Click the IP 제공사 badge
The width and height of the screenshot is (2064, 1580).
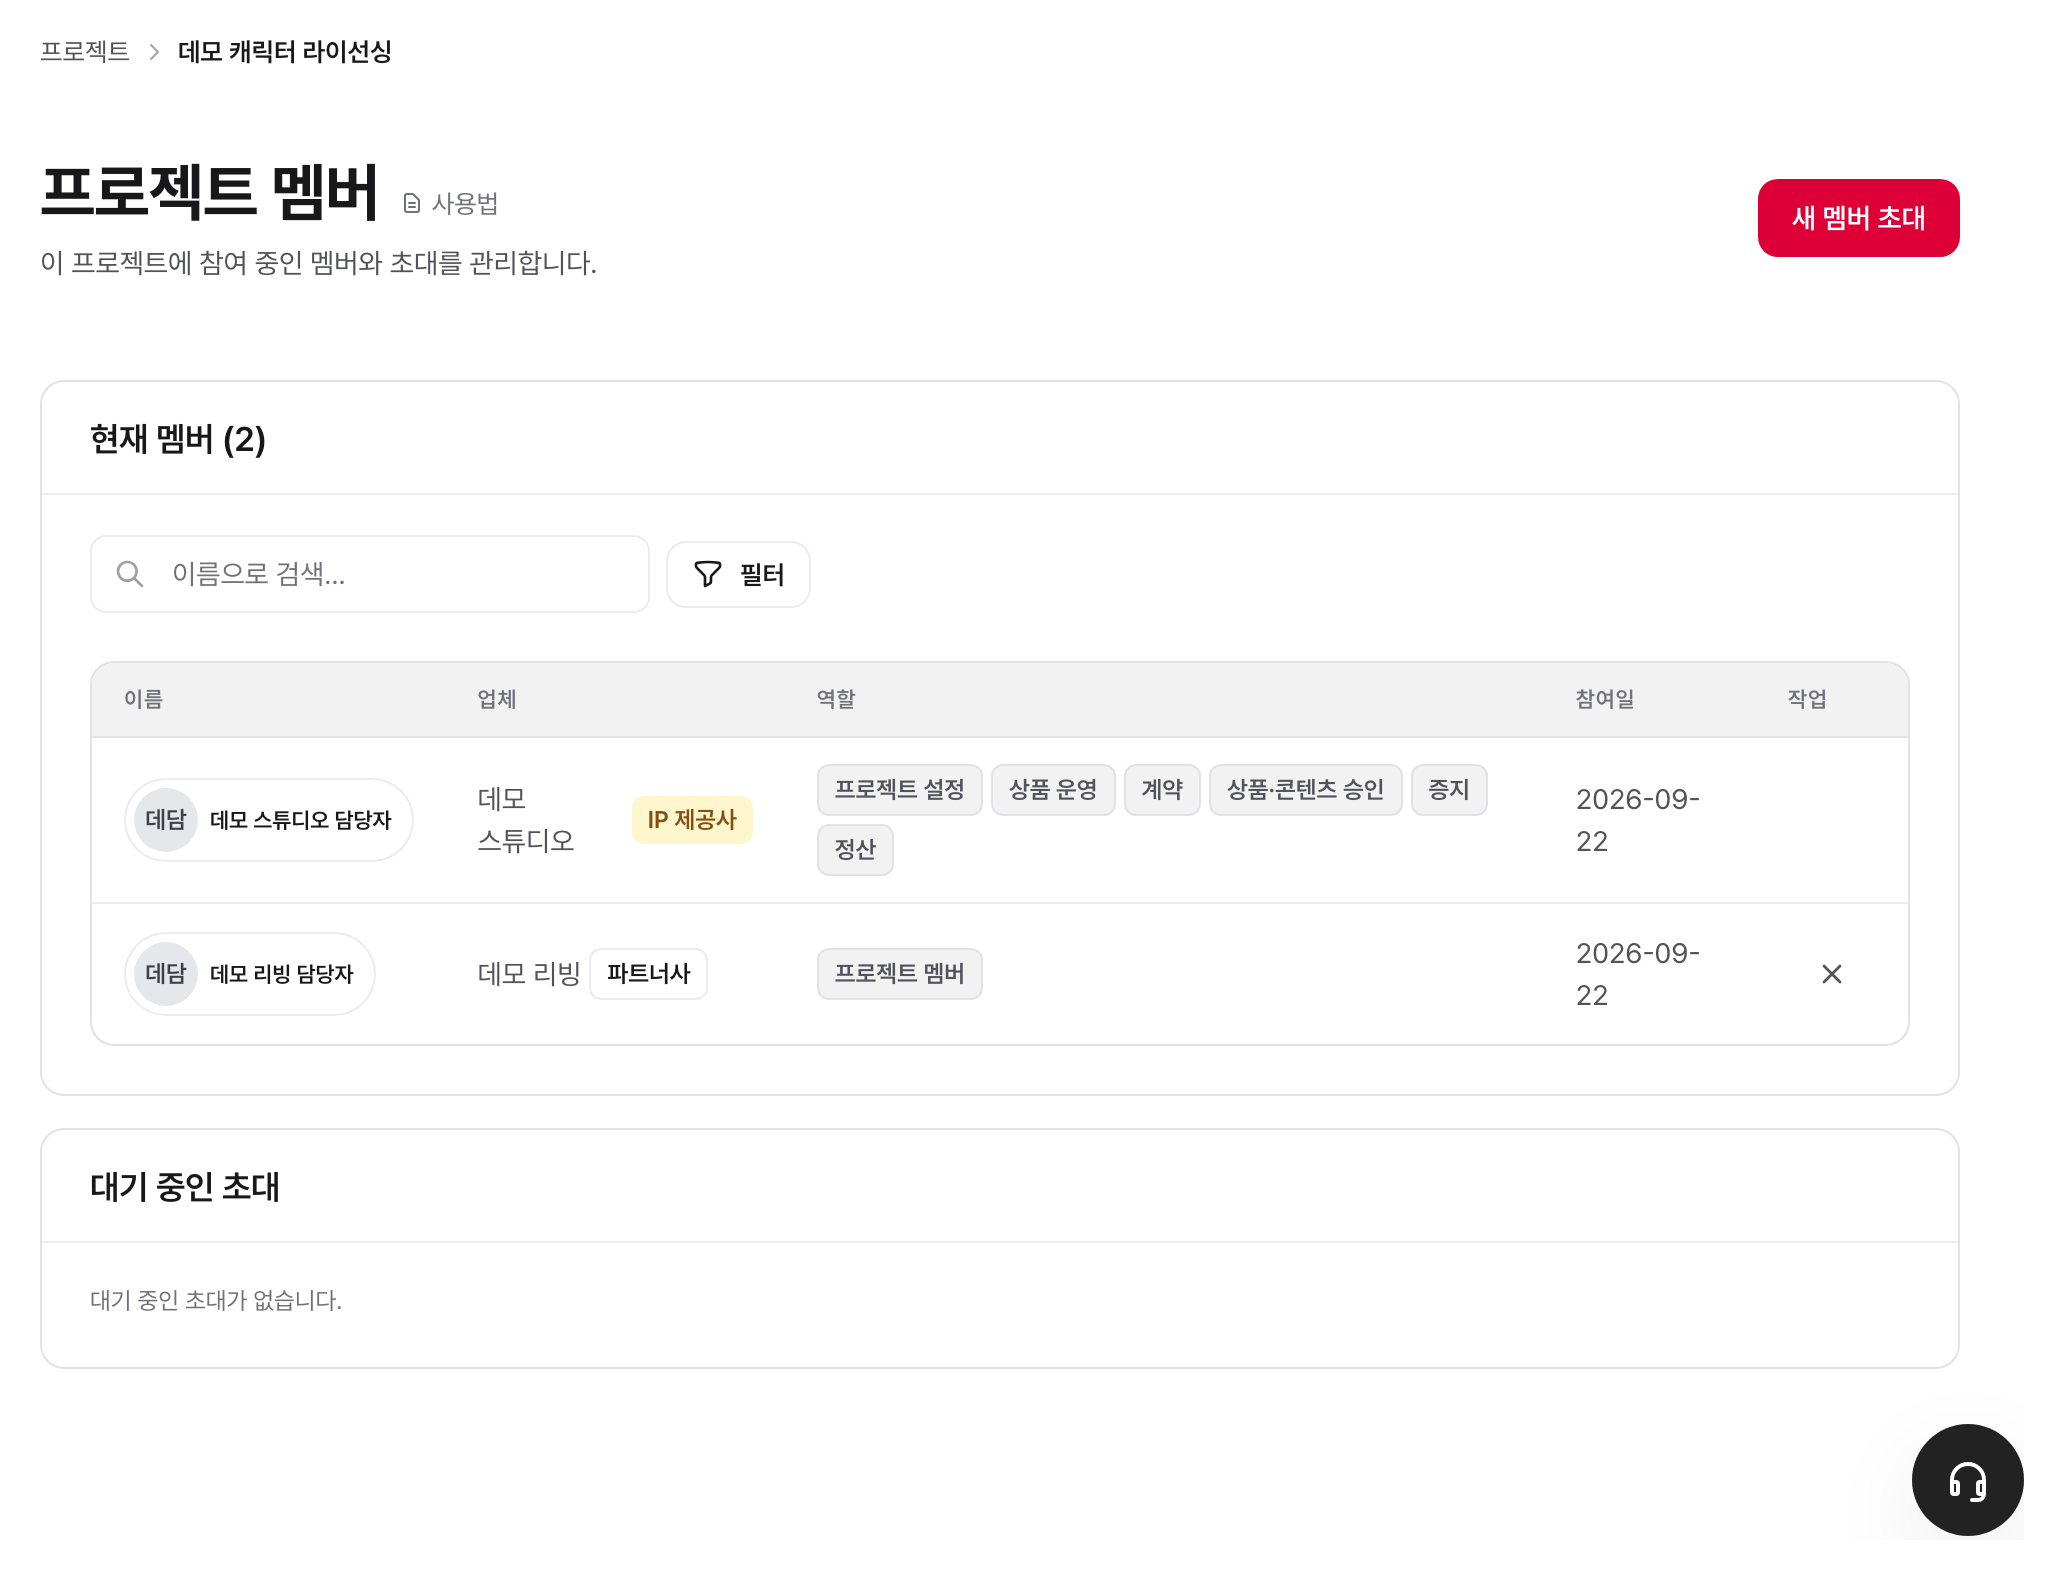(x=692, y=820)
